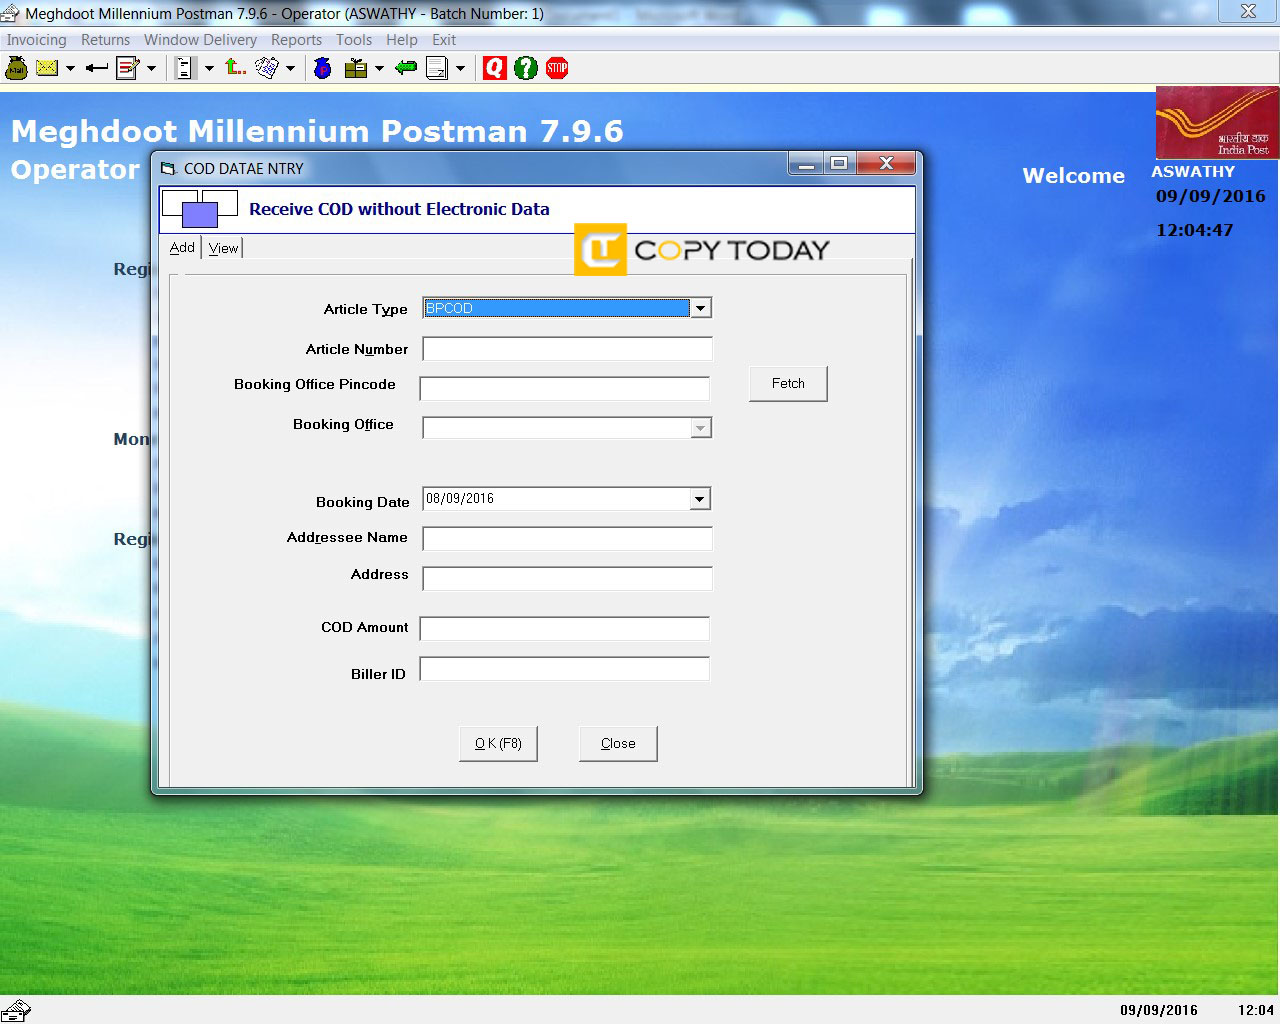Click the ASWATHY operator name
Viewport: 1280px width, 1024px height.
point(1193,172)
